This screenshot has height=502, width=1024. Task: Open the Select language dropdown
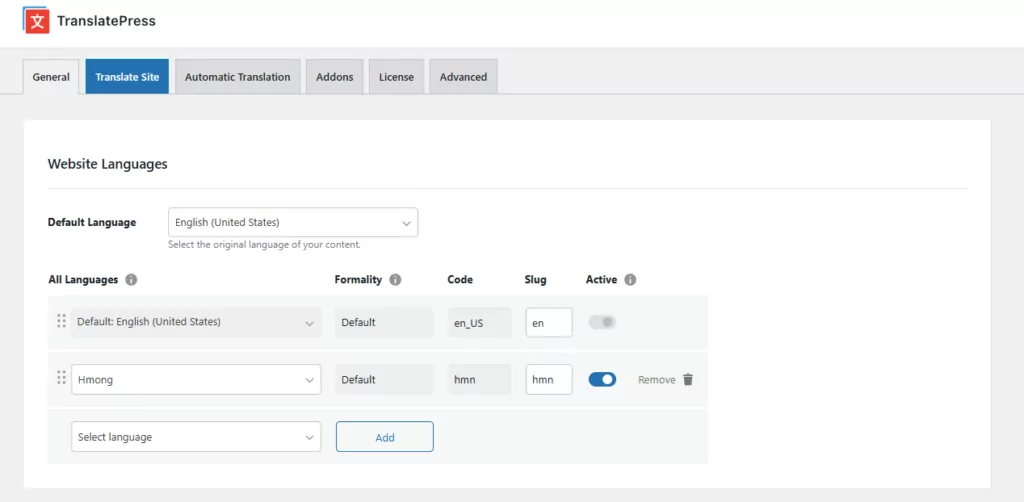[196, 437]
